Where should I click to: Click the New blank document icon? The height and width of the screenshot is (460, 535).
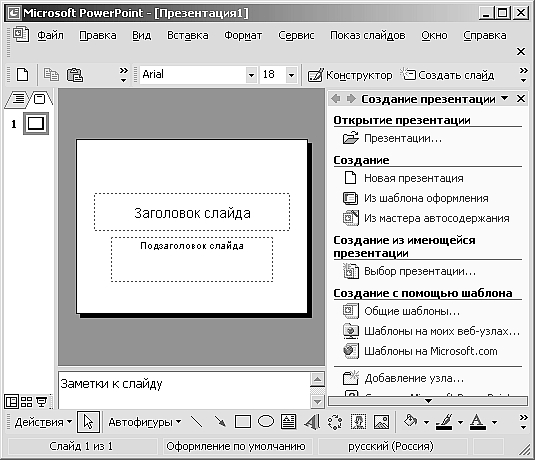(x=23, y=75)
